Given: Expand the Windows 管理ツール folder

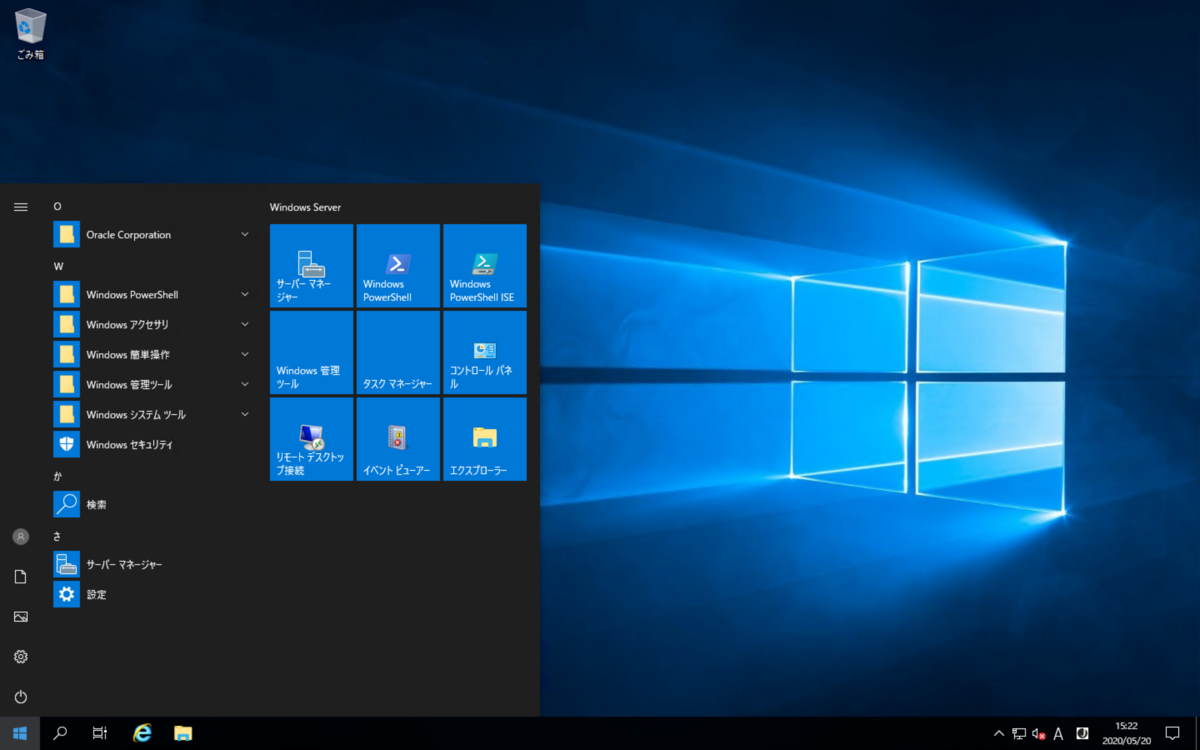Looking at the screenshot, I should [x=153, y=385].
